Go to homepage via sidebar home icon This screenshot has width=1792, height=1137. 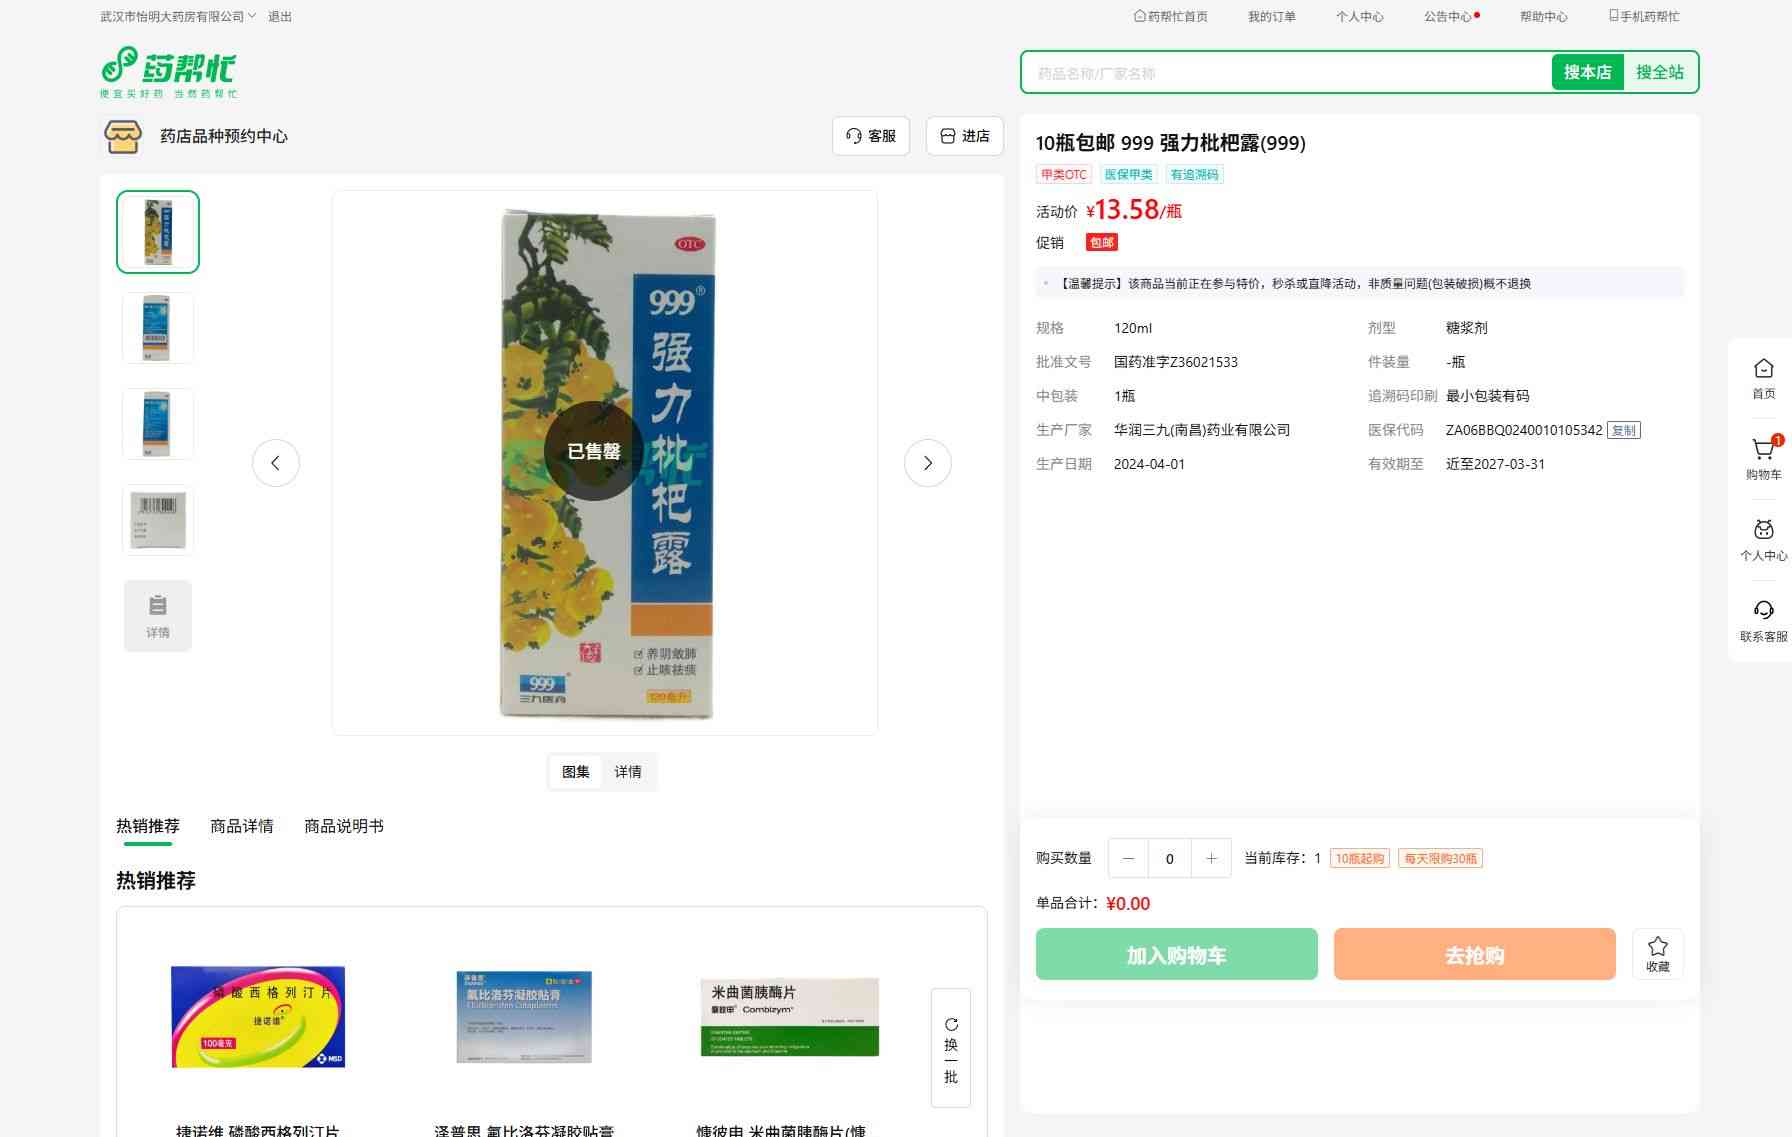(1763, 379)
